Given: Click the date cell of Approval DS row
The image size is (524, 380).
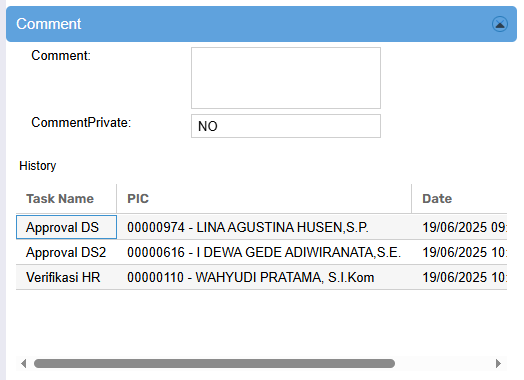Looking at the screenshot, I should click(460, 227).
